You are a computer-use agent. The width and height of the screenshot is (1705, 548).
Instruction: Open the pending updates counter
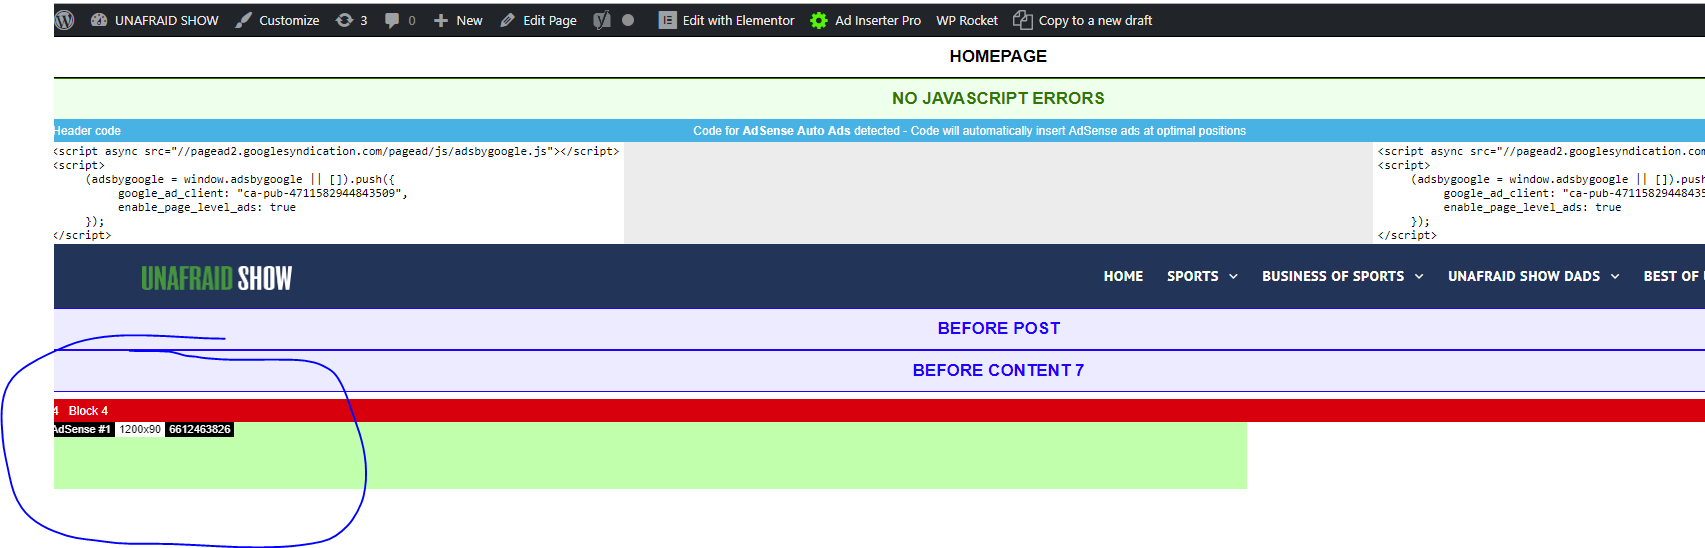click(x=351, y=20)
